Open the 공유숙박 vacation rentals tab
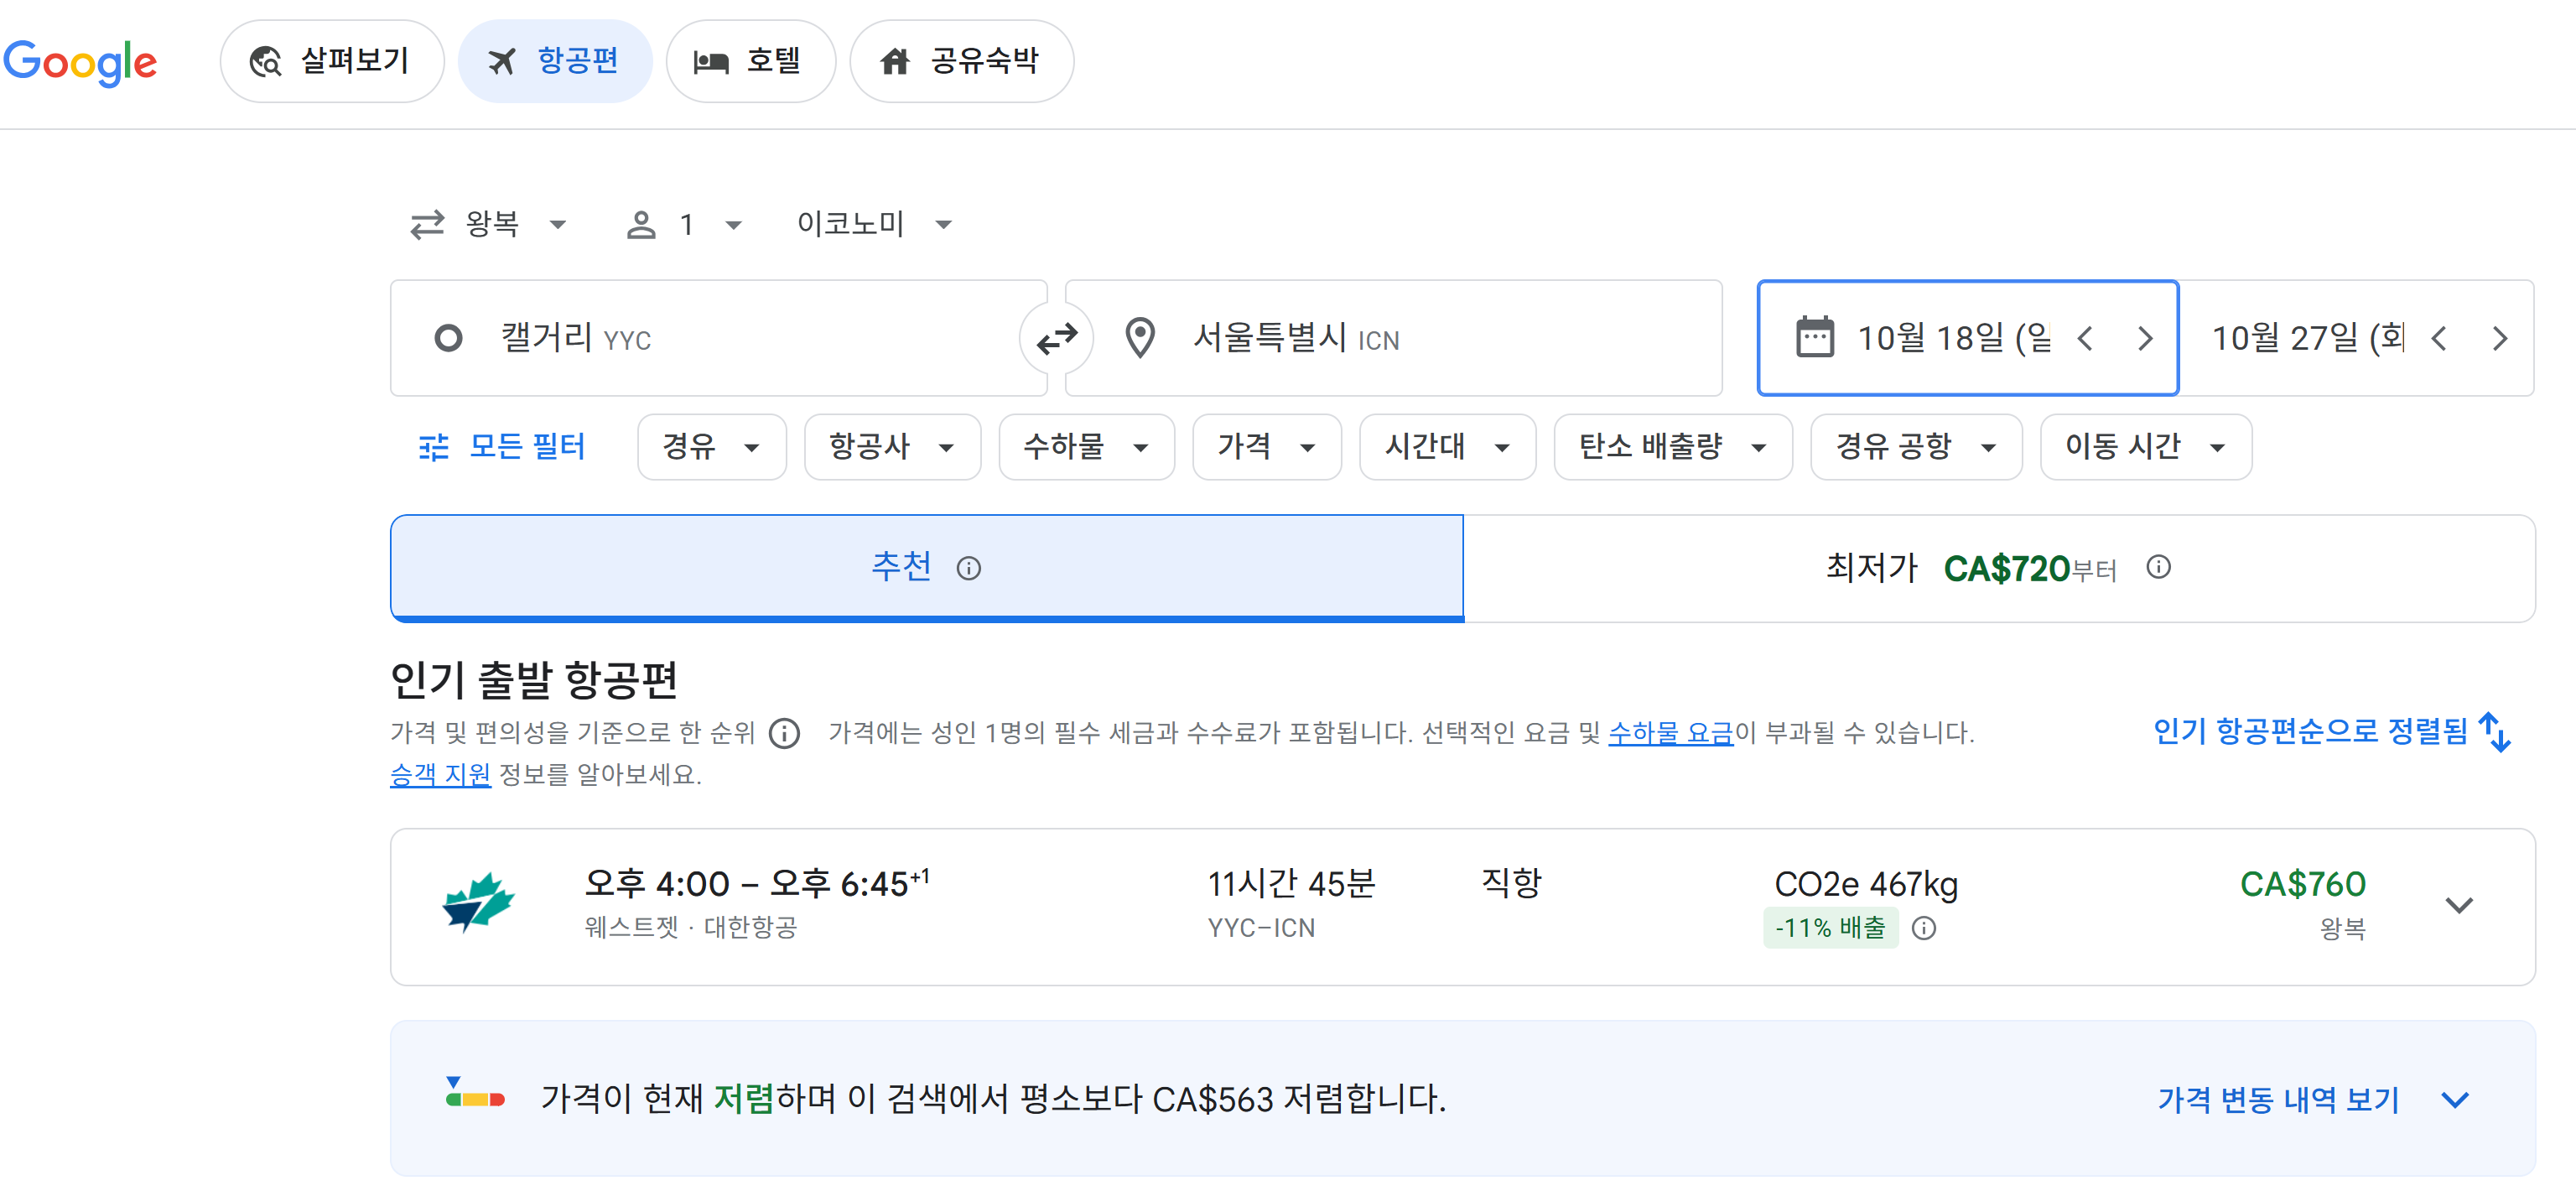 (961, 61)
